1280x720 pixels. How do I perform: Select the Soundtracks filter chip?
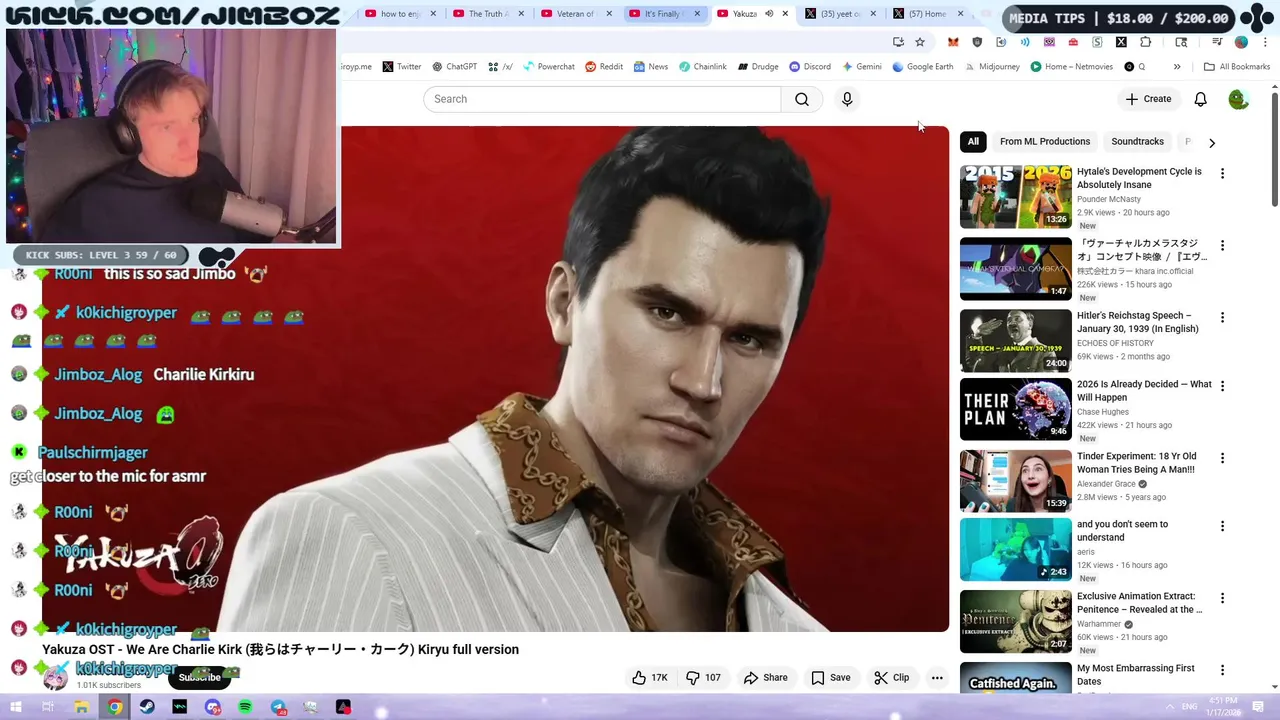1137,142
